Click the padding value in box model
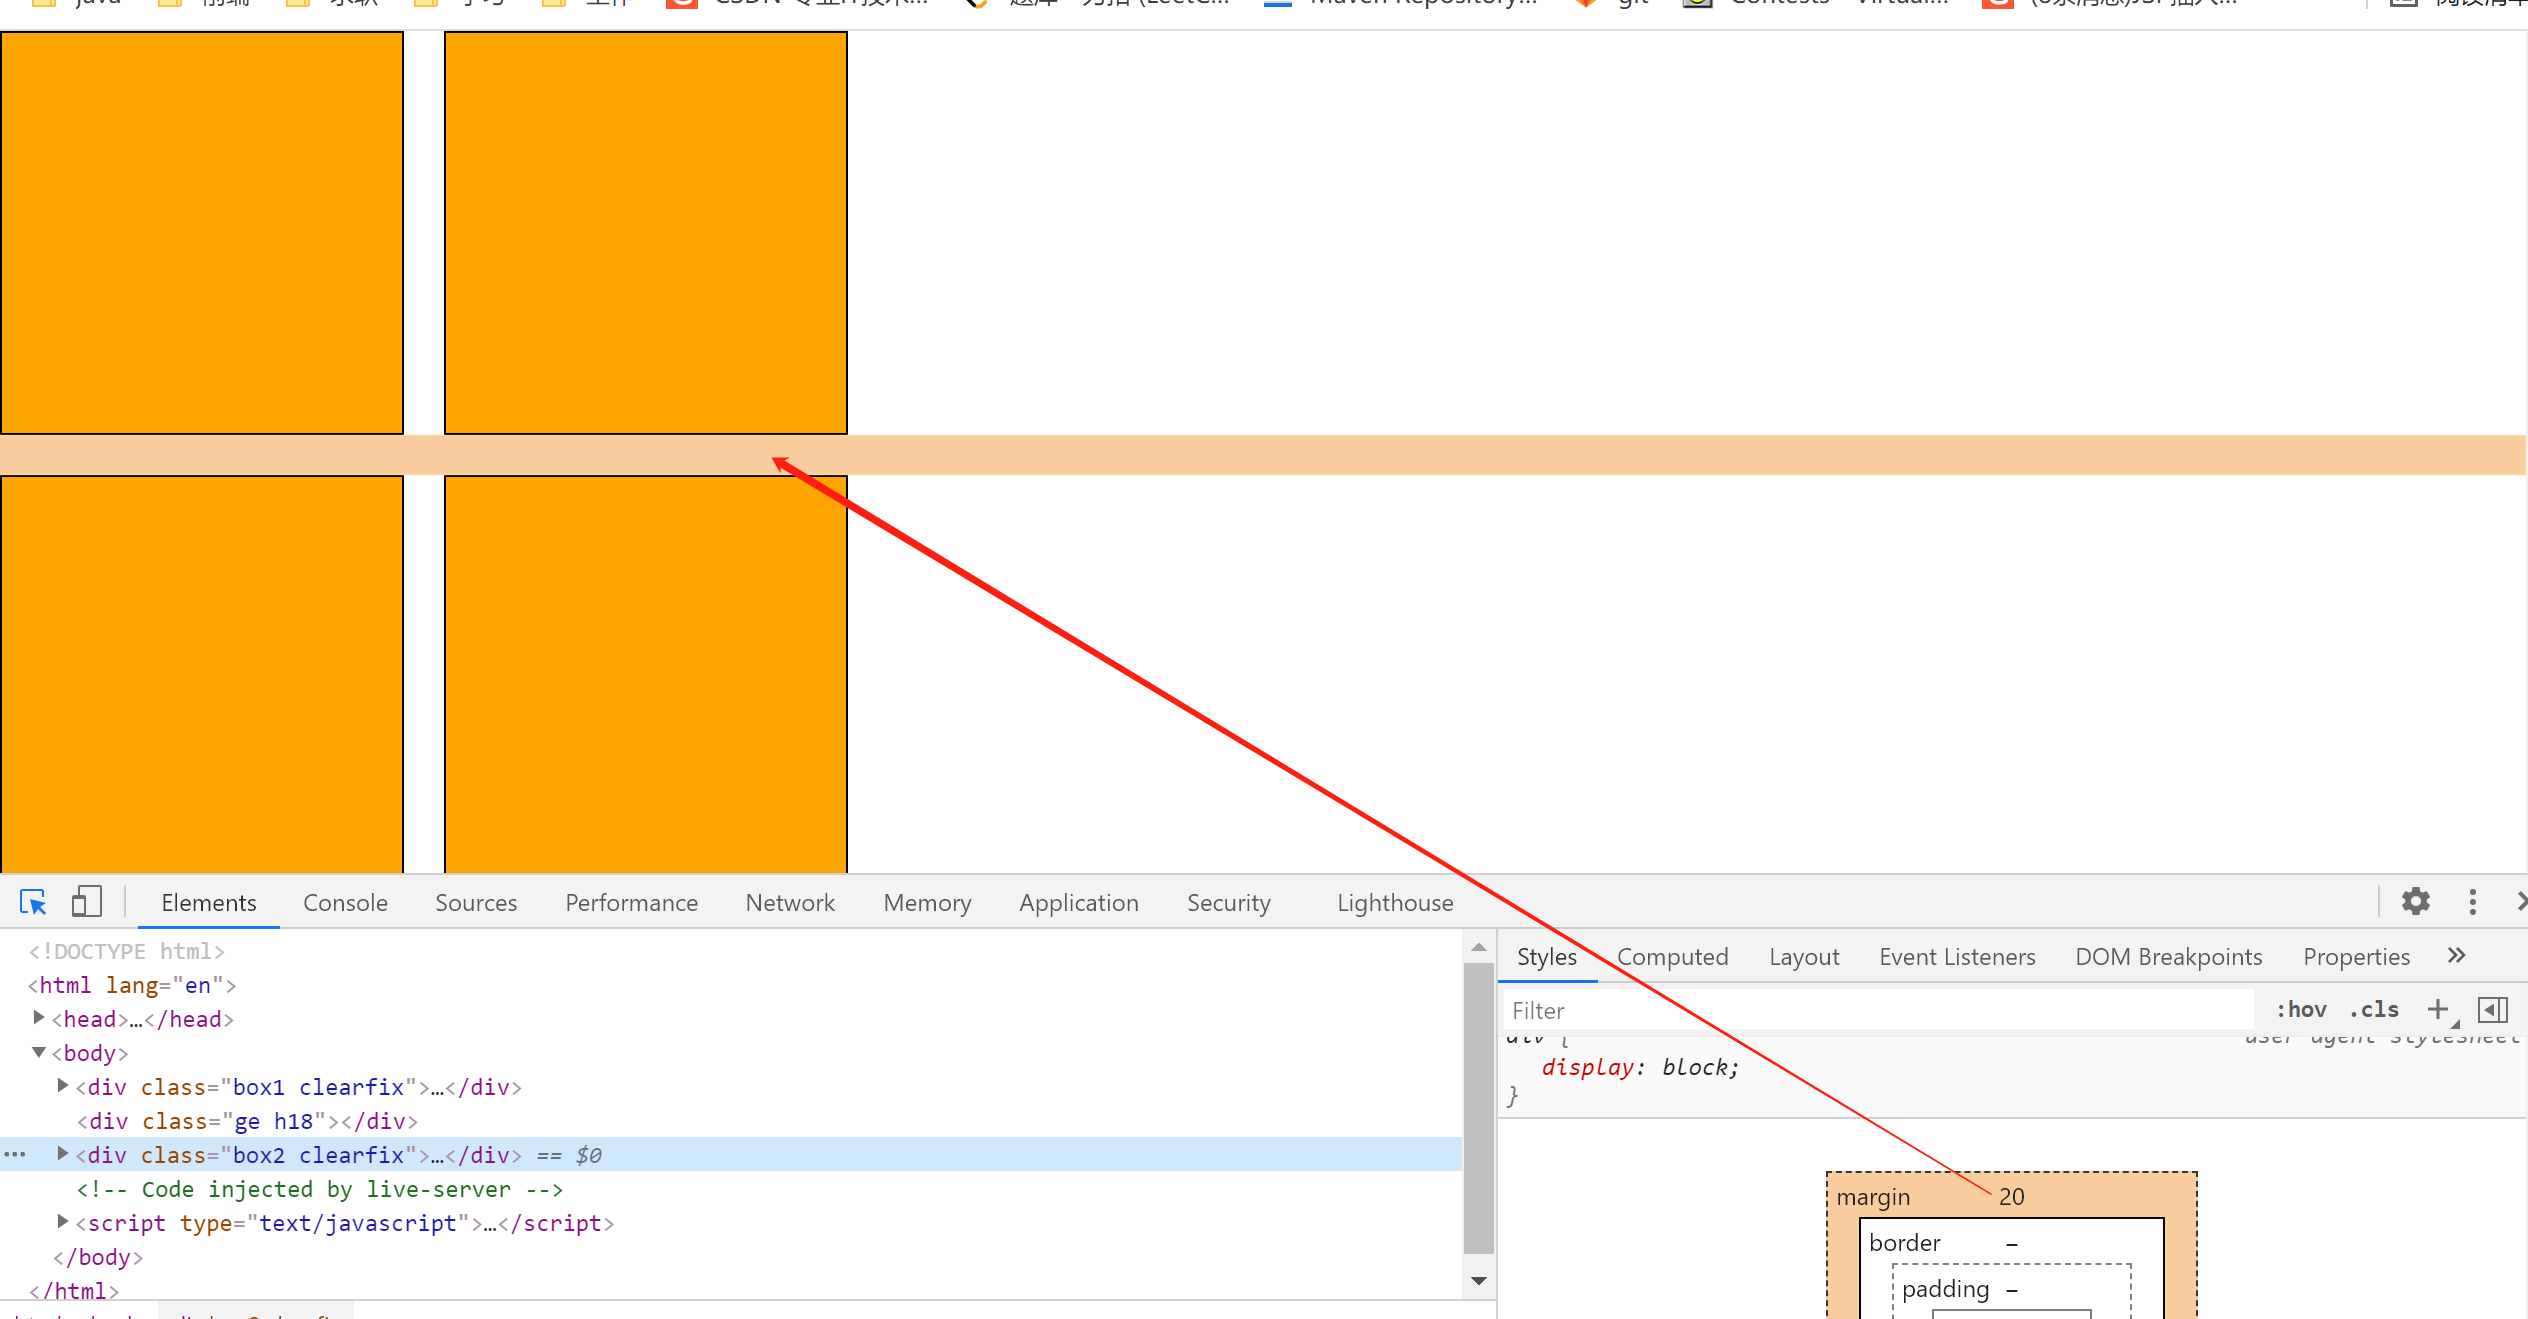Viewport: 2528px width, 1319px height. click(x=2012, y=1290)
